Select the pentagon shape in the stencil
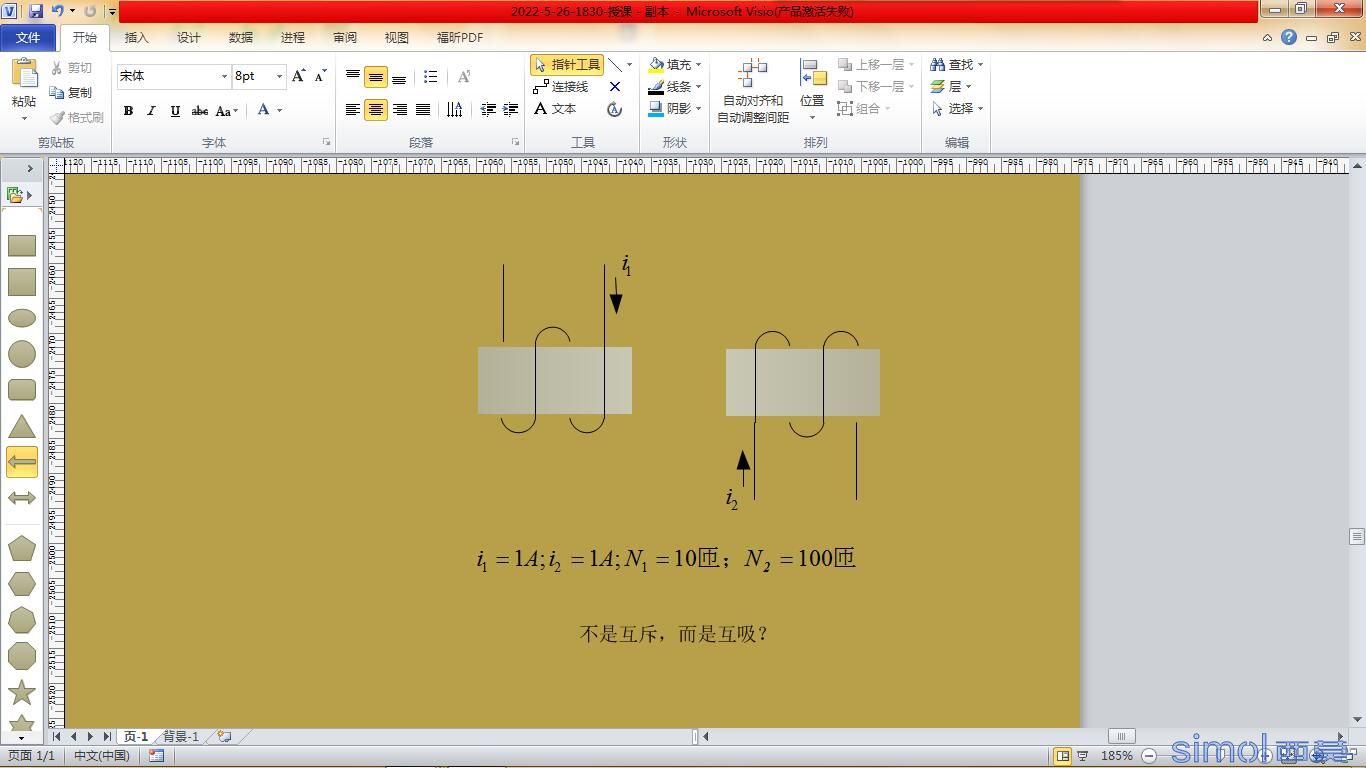The width and height of the screenshot is (1366, 768). [22, 548]
